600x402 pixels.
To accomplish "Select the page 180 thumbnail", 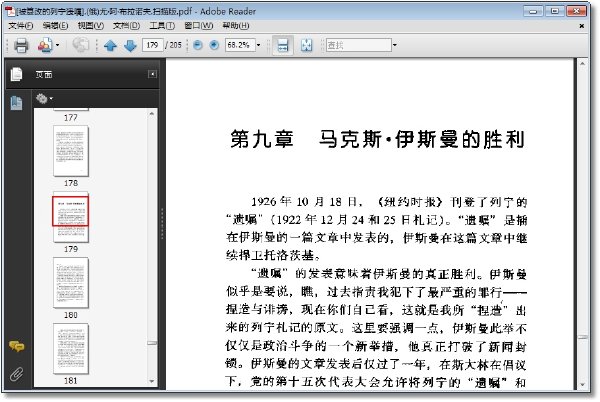I will (x=71, y=283).
